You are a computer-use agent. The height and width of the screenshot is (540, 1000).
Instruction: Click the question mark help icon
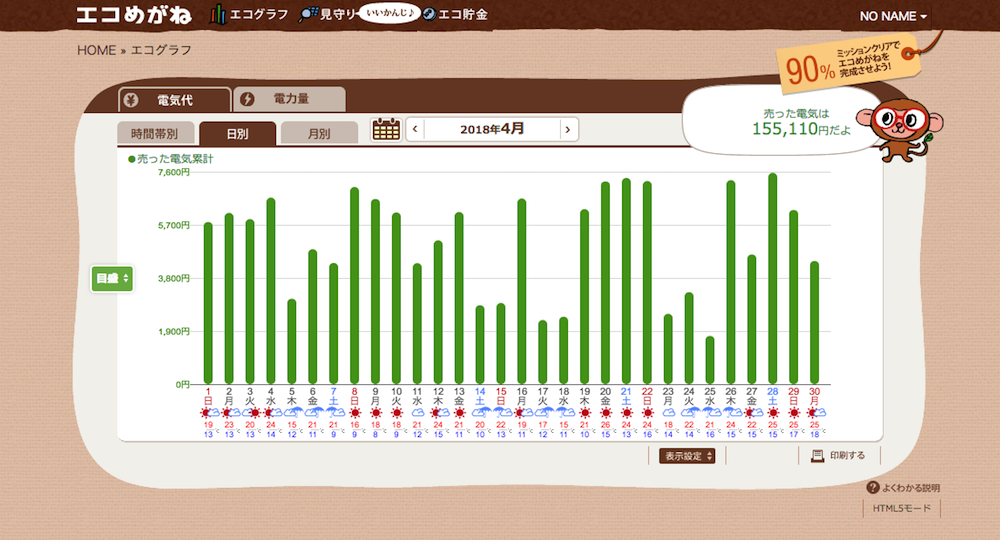pos(872,488)
